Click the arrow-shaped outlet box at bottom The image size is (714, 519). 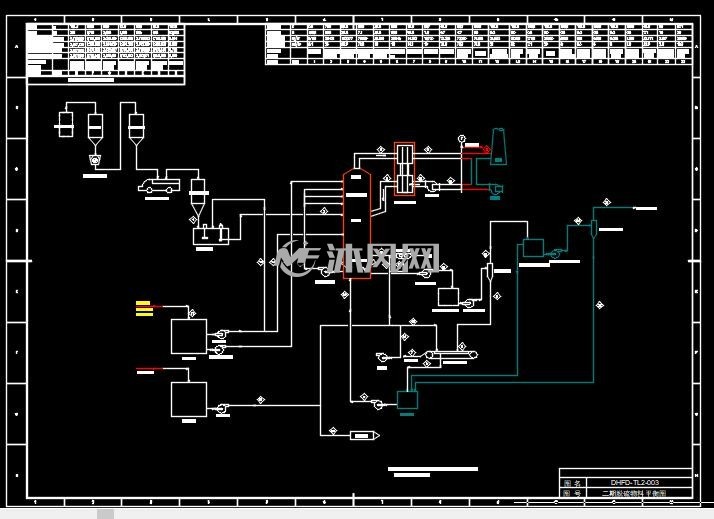(x=364, y=436)
